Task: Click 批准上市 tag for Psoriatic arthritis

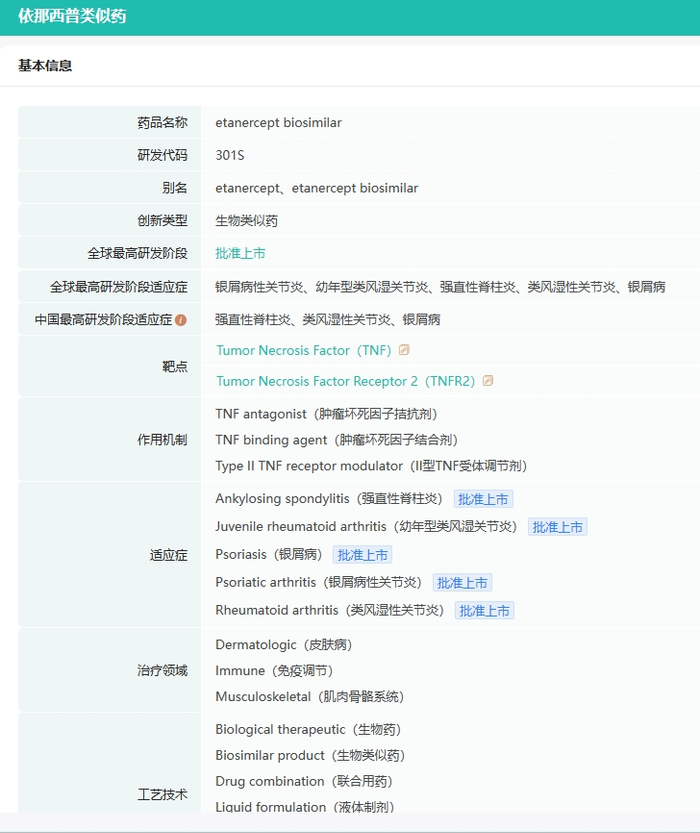Action: coord(462,583)
